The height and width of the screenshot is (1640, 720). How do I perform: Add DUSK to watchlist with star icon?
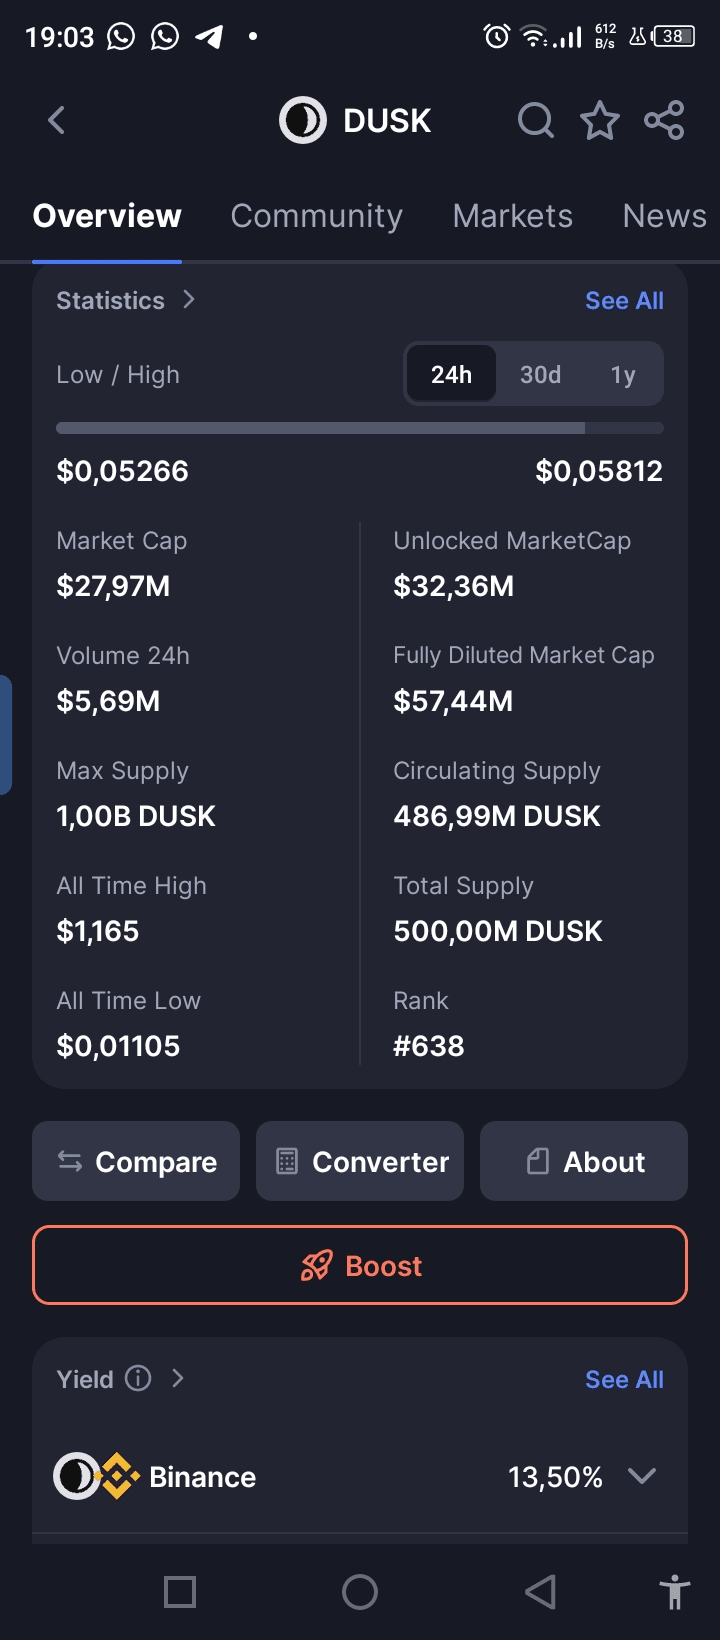point(600,121)
